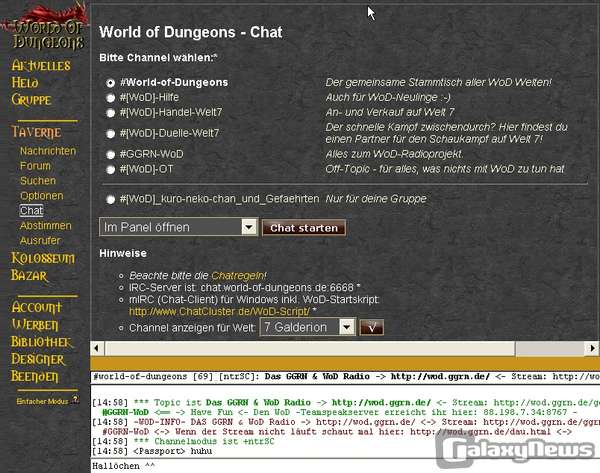The width and height of the screenshot is (600, 473).
Task: Click the 'Chat starten' button
Action: tap(304, 228)
